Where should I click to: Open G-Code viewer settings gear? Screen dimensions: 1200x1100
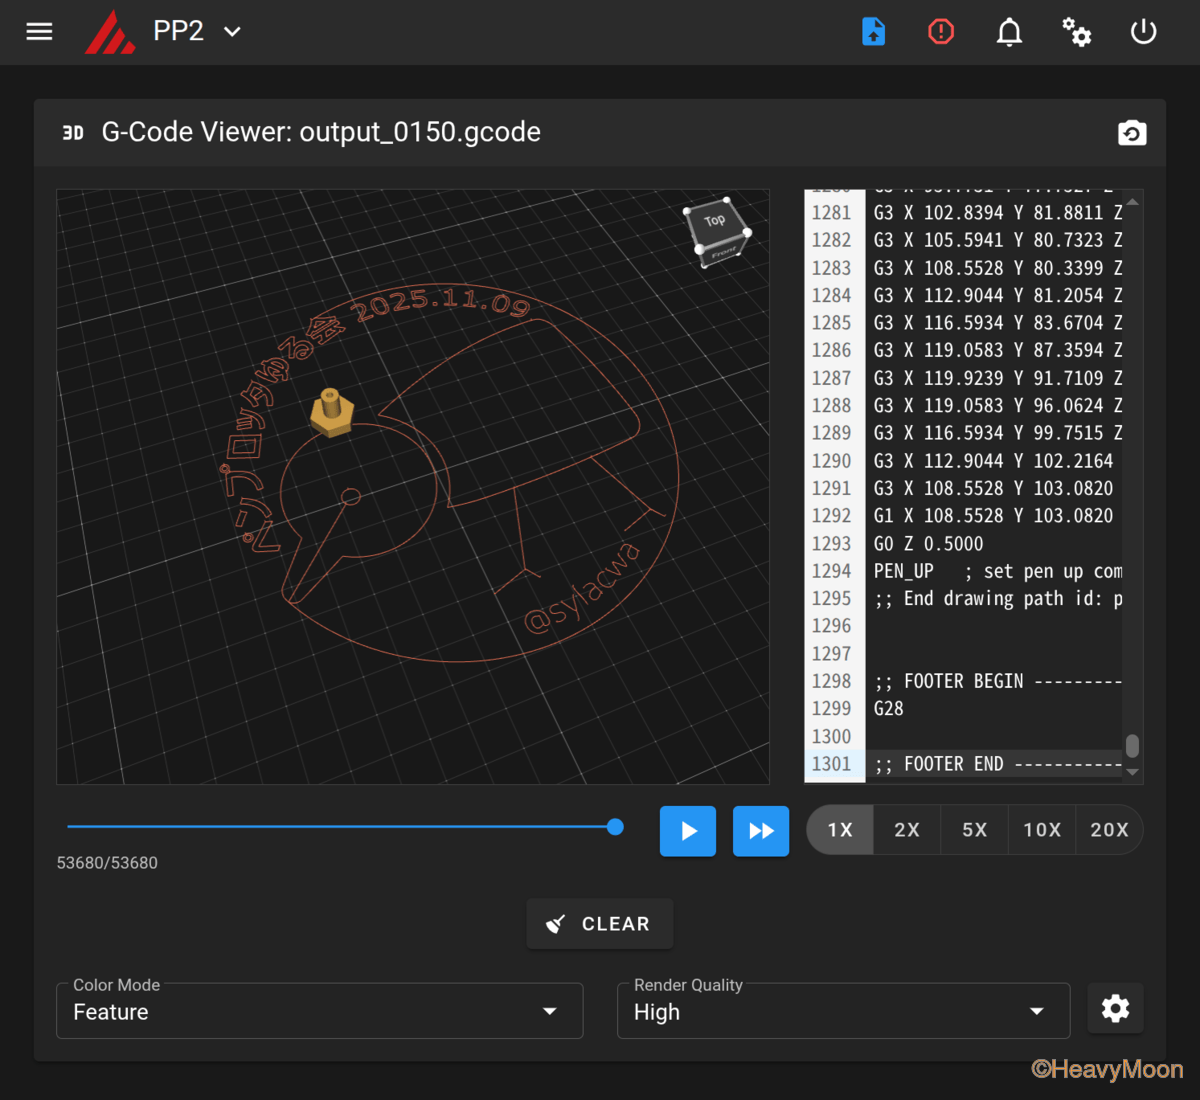pyautogui.click(x=1115, y=1009)
